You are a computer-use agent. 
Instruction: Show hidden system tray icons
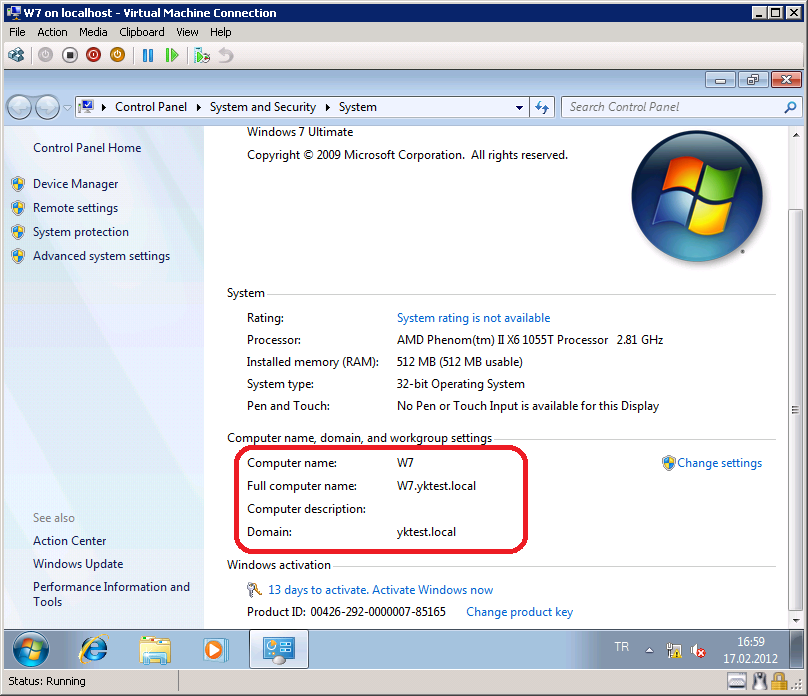click(651, 650)
